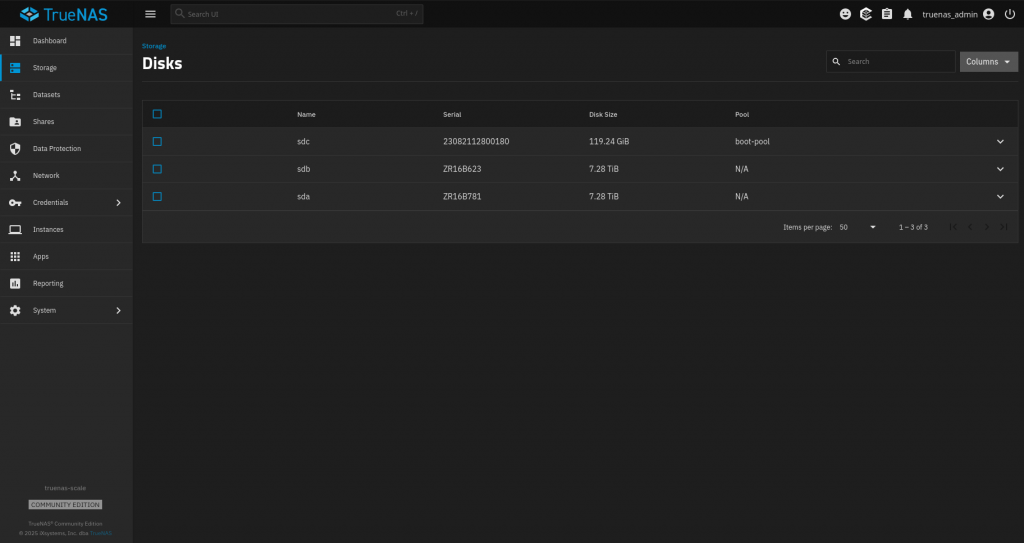This screenshot has height=543, width=1024.
Task: Expand the sda disk row details
Action: tap(1000, 196)
